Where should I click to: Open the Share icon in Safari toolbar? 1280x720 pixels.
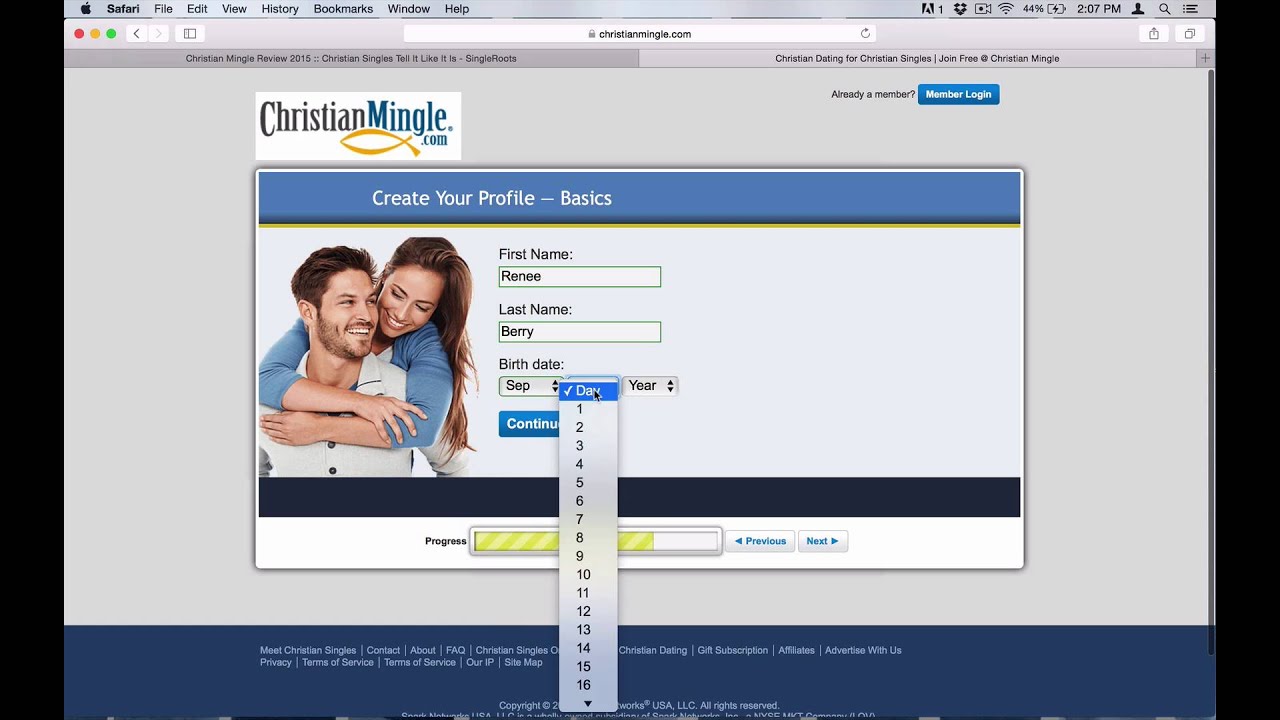click(x=1154, y=34)
